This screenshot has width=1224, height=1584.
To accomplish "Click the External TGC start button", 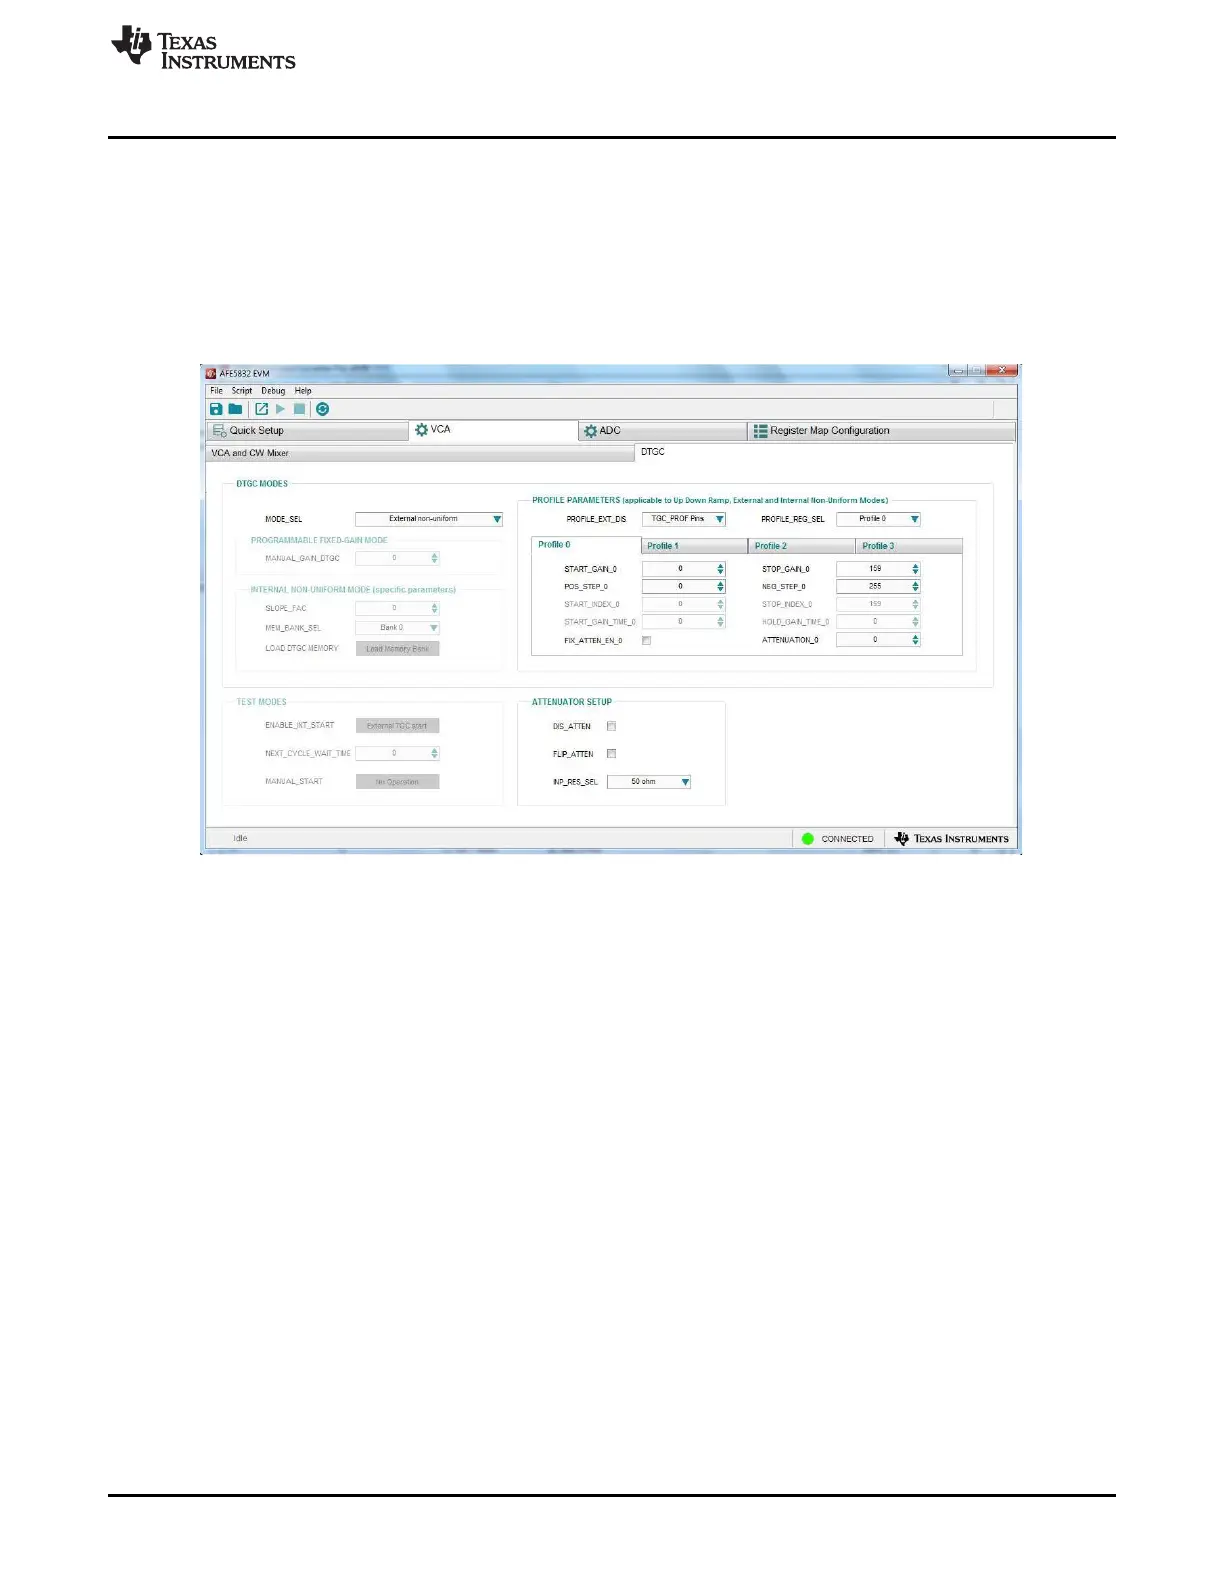I will click(x=397, y=726).
